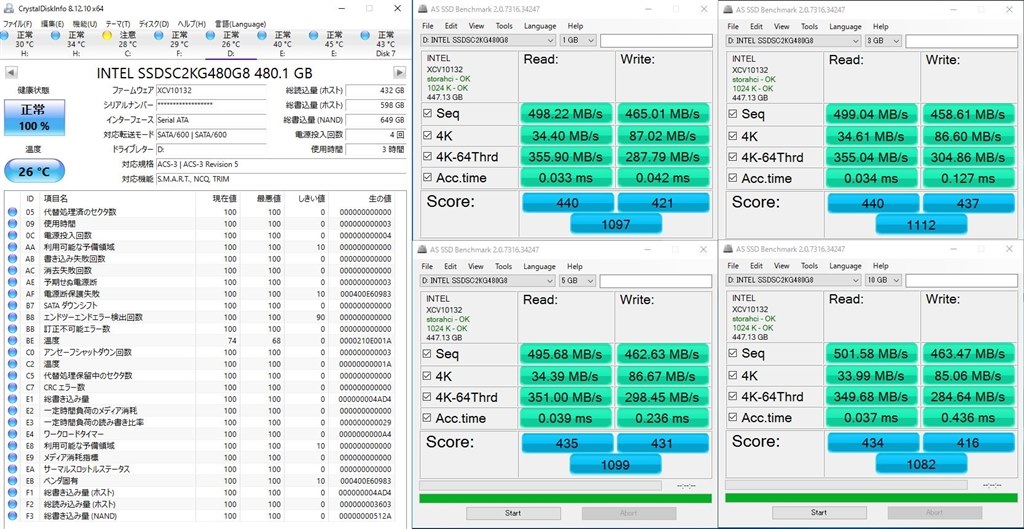Image resolution: width=1024 pixels, height=529 pixels.
Task: Open drive selector in the 1 GB AS SSD window
Action: pos(488,40)
